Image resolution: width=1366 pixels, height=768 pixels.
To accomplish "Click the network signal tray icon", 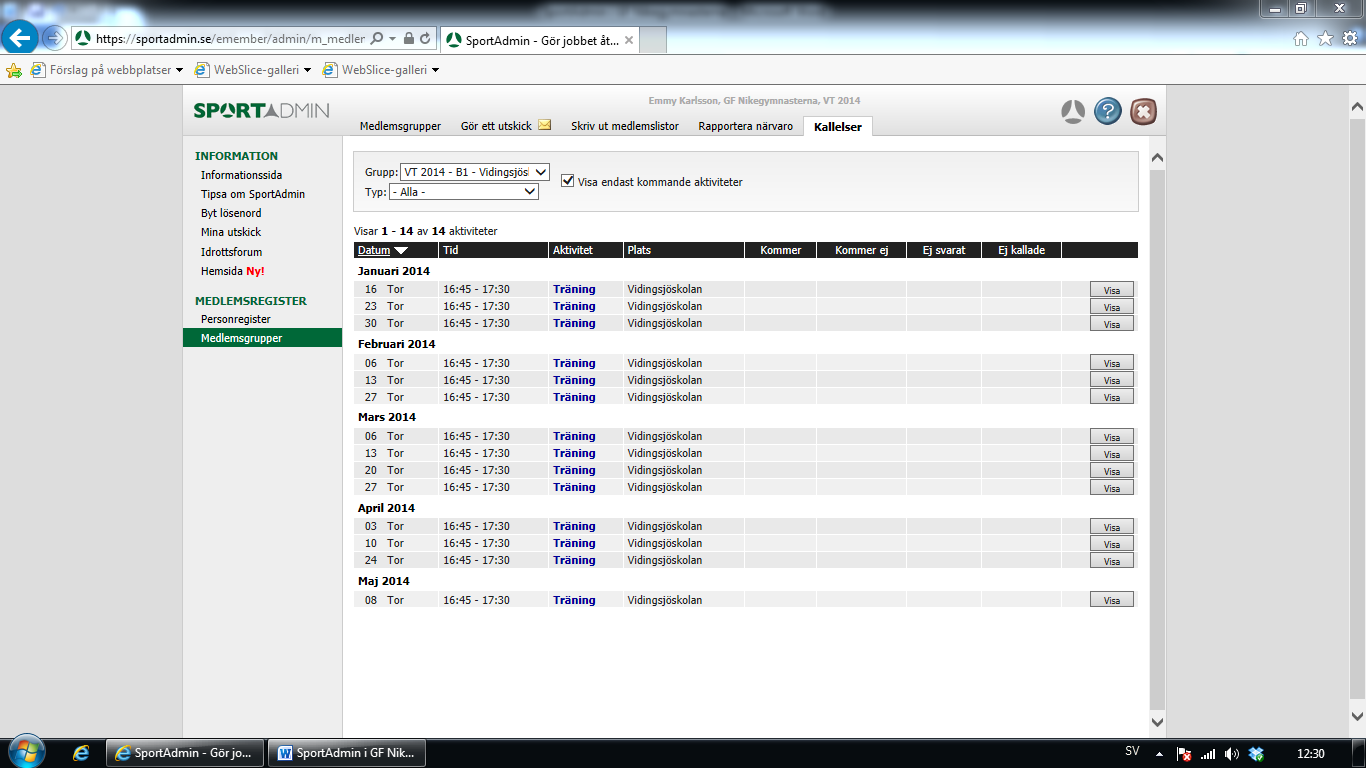I will 1208,753.
